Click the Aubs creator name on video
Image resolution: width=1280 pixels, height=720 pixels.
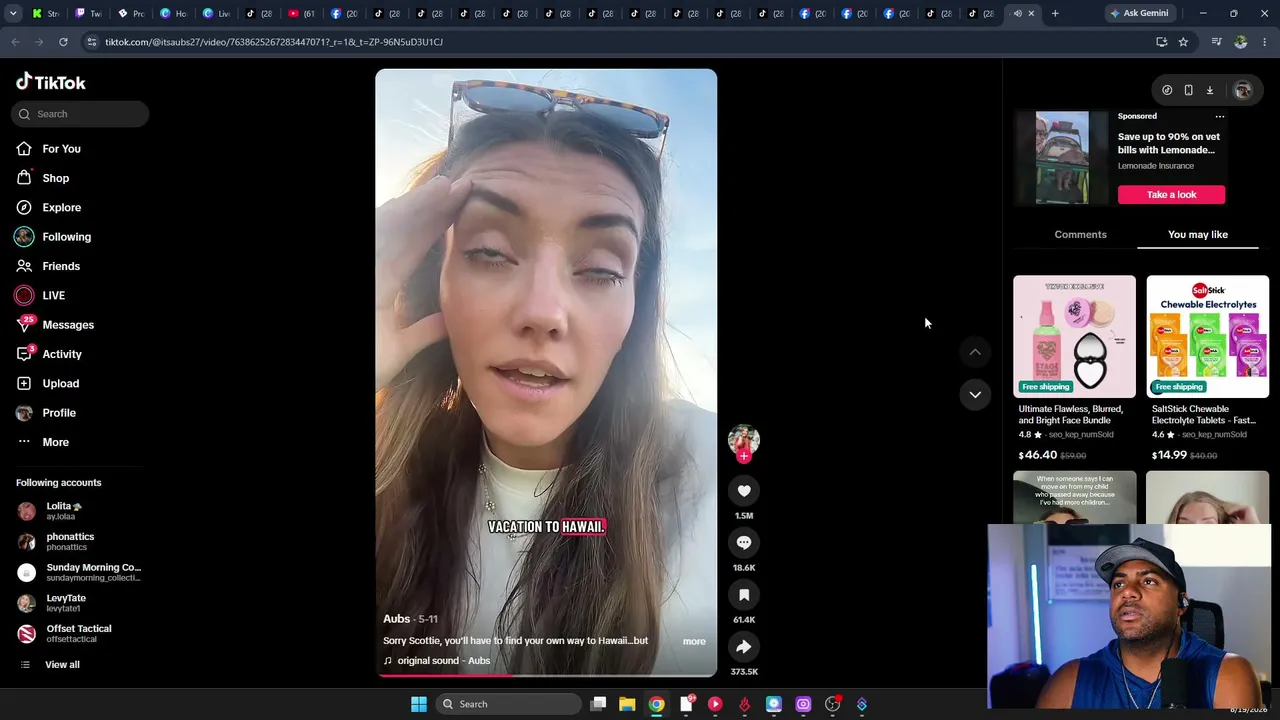[x=396, y=619]
